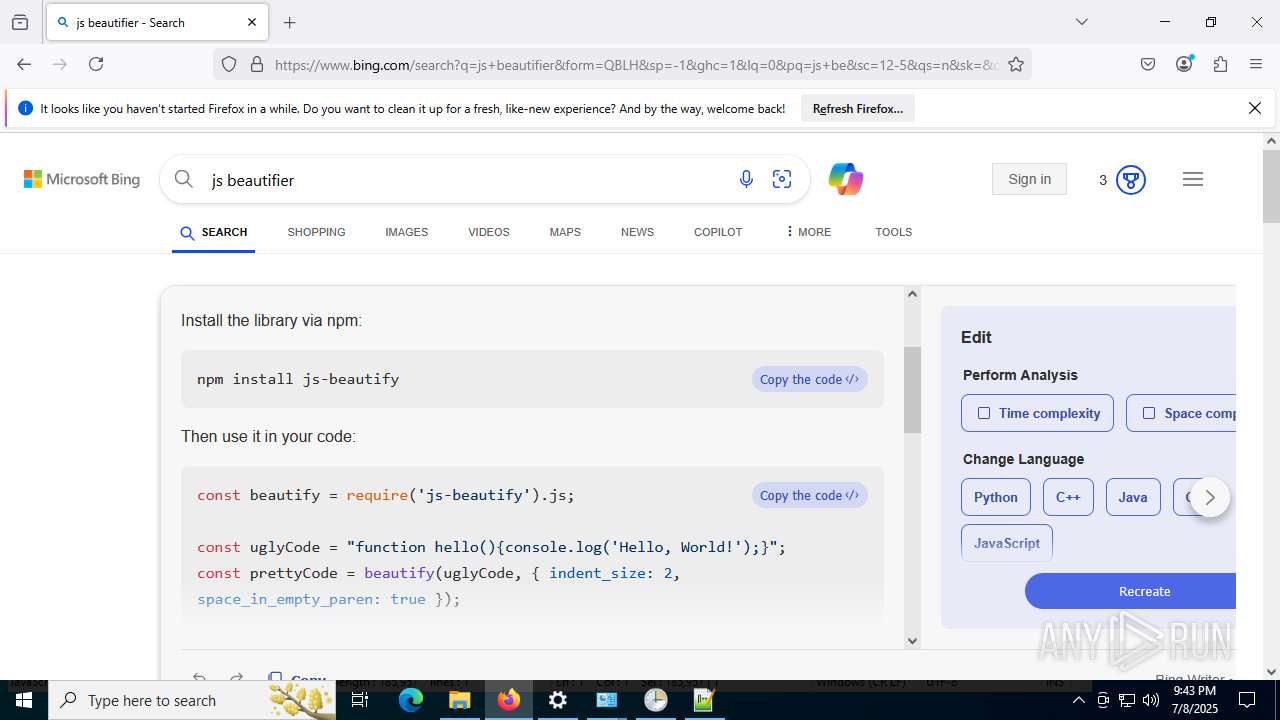Click the code panel scrollbar thumb
The height and width of the screenshot is (720, 1280).
[x=912, y=390]
